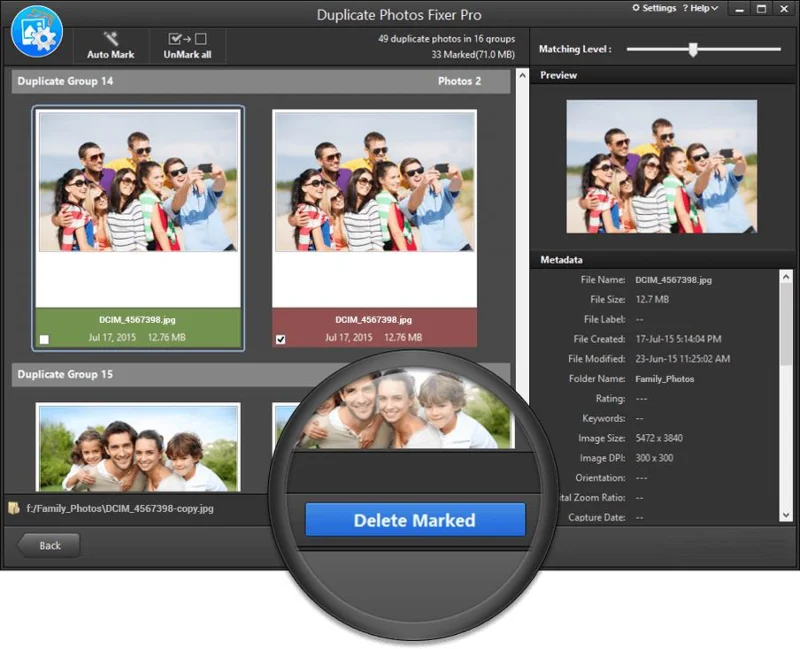Viewport: 800px width, 649px height.
Task: Click the folder icon beside the file path
Action: pos(14,508)
